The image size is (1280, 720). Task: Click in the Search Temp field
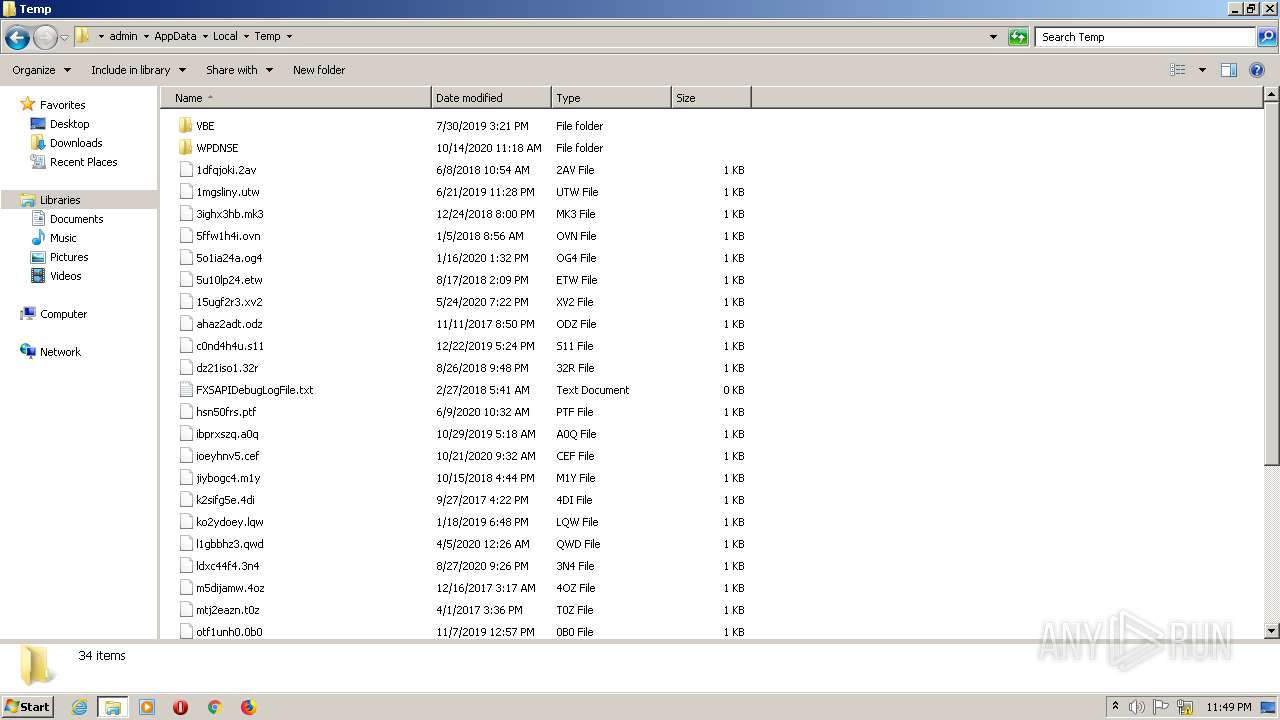(1145, 37)
